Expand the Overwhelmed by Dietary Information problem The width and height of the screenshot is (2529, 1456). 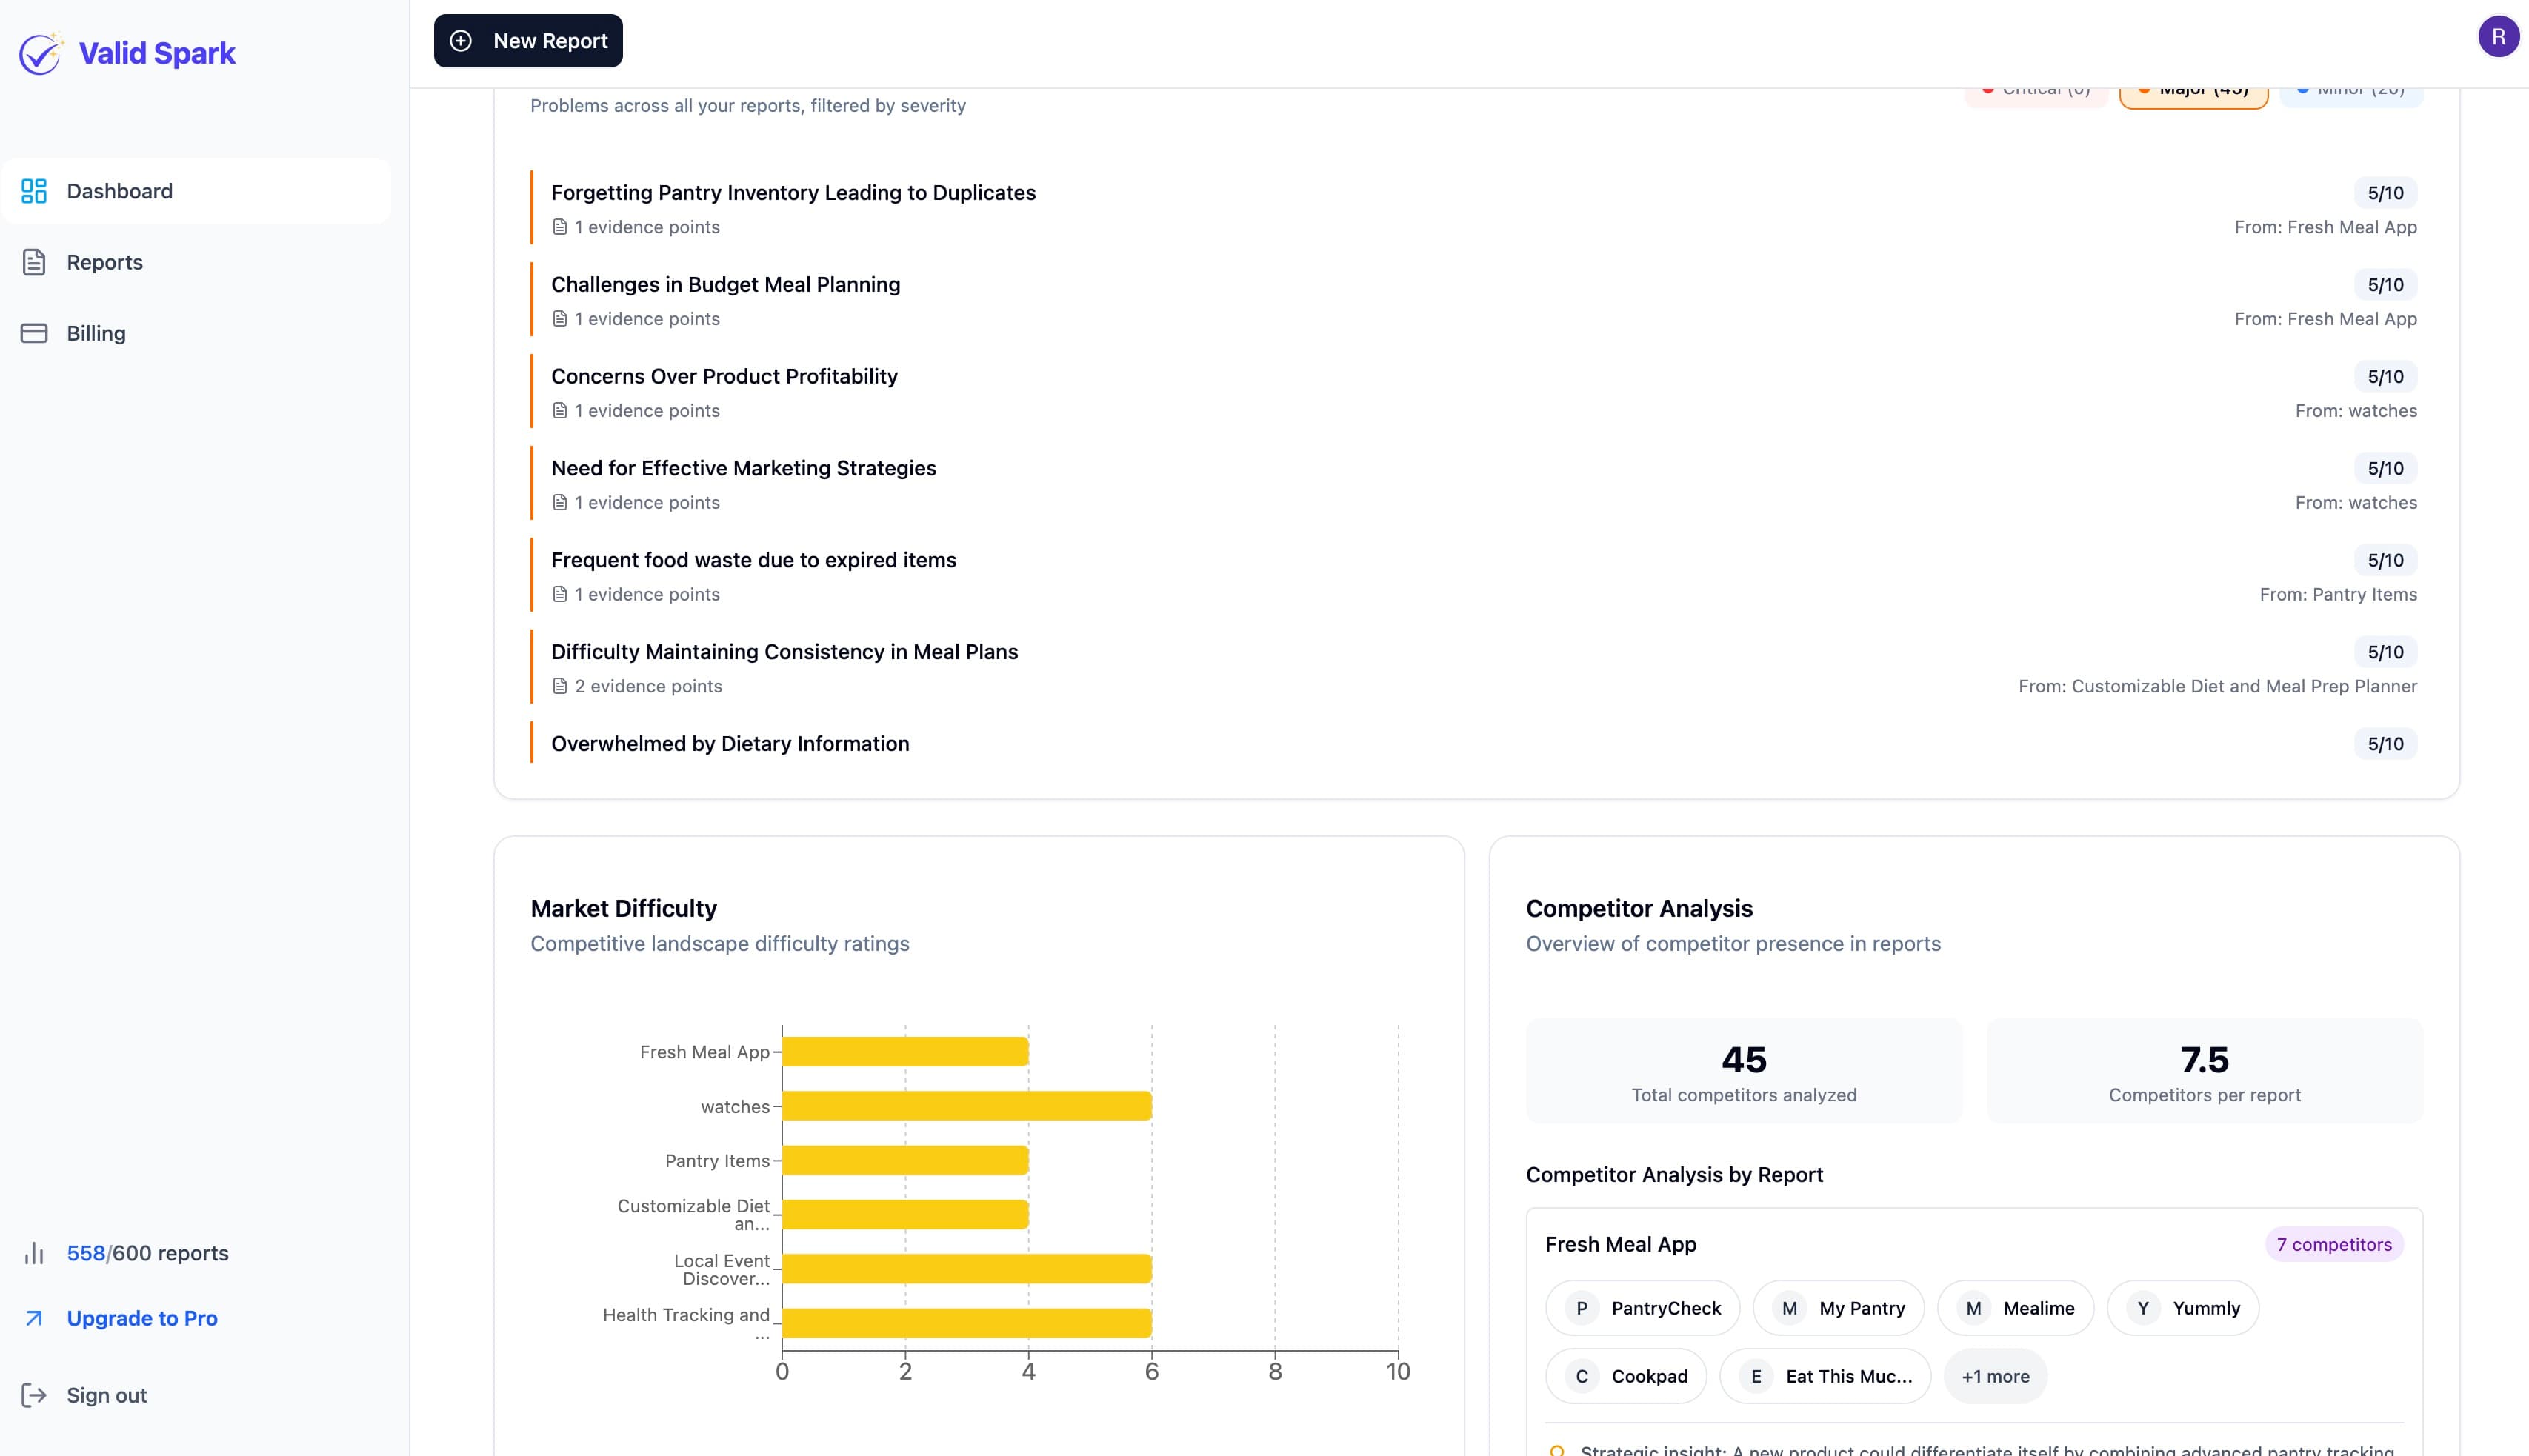[729, 743]
